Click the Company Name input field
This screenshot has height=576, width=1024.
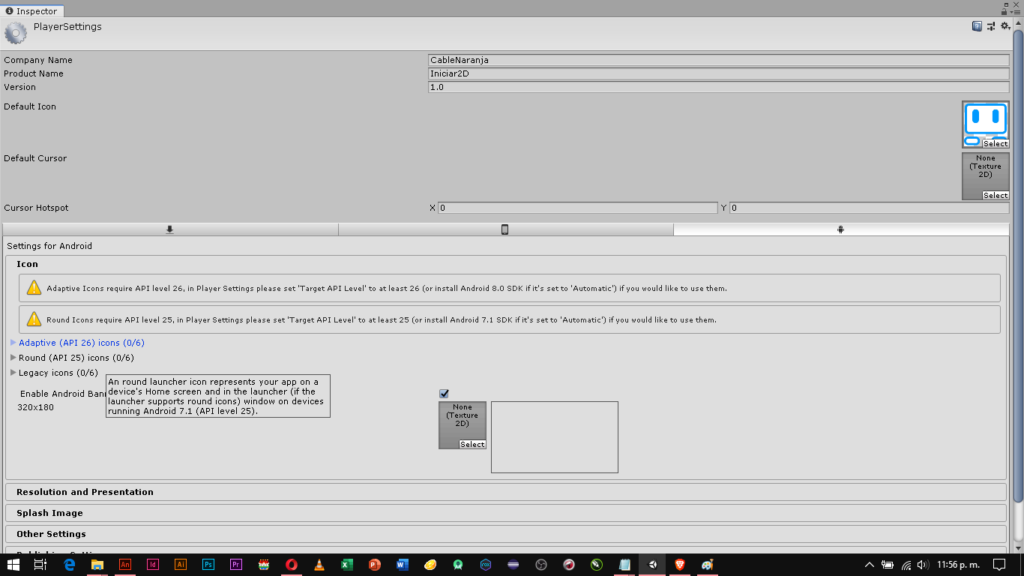click(x=717, y=60)
